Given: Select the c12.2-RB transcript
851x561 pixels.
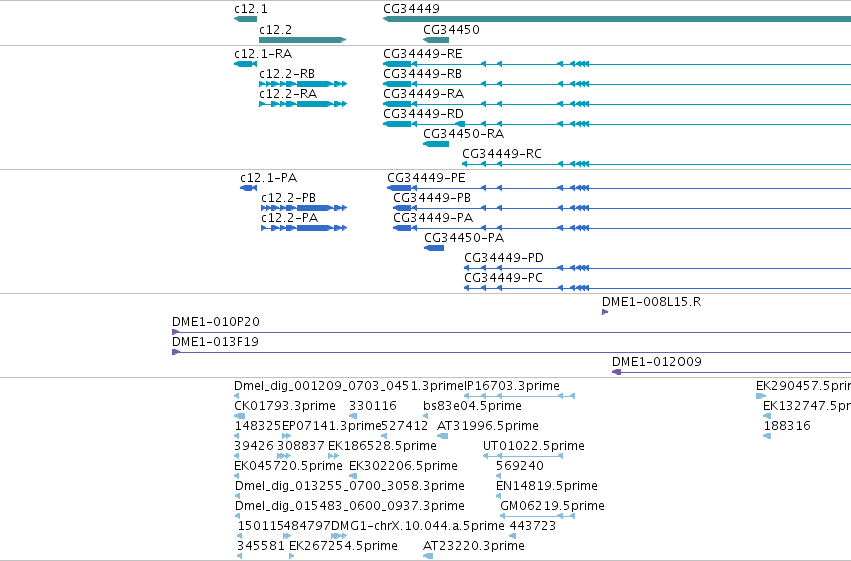Looking at the screenshot, I should tap(303, 84).
